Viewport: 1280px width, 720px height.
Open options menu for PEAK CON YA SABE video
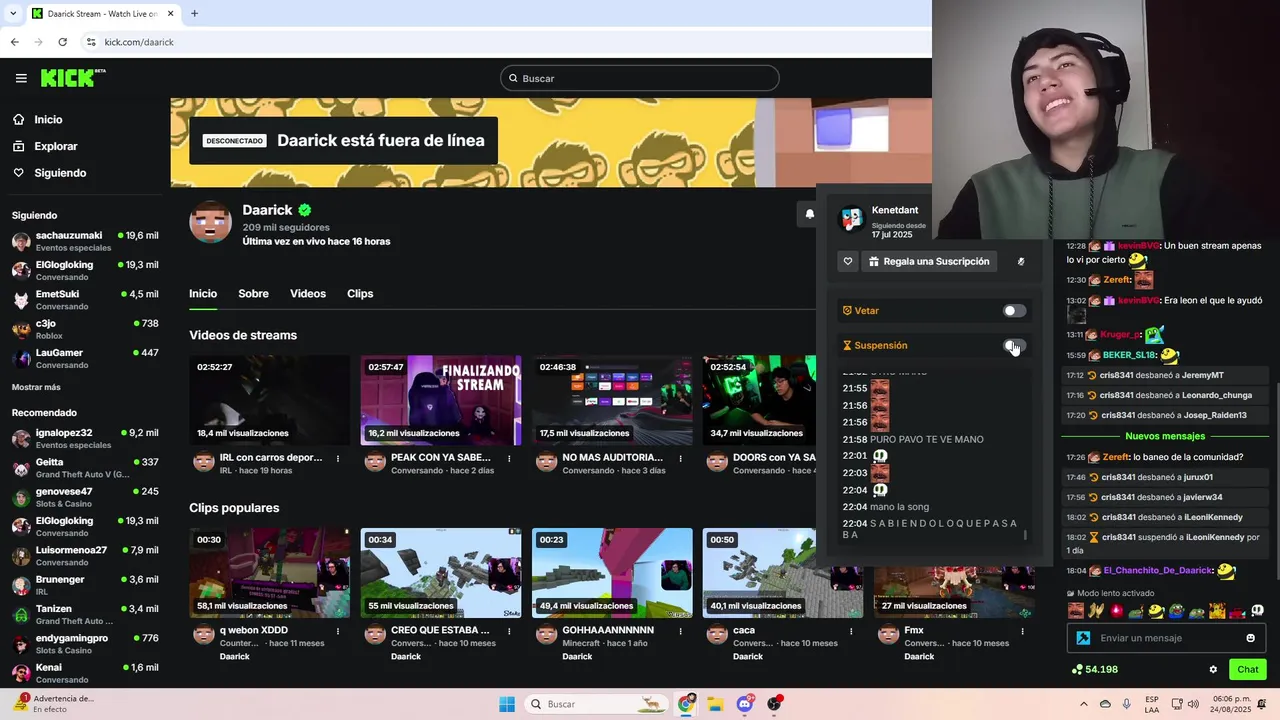tap(509, 459)
